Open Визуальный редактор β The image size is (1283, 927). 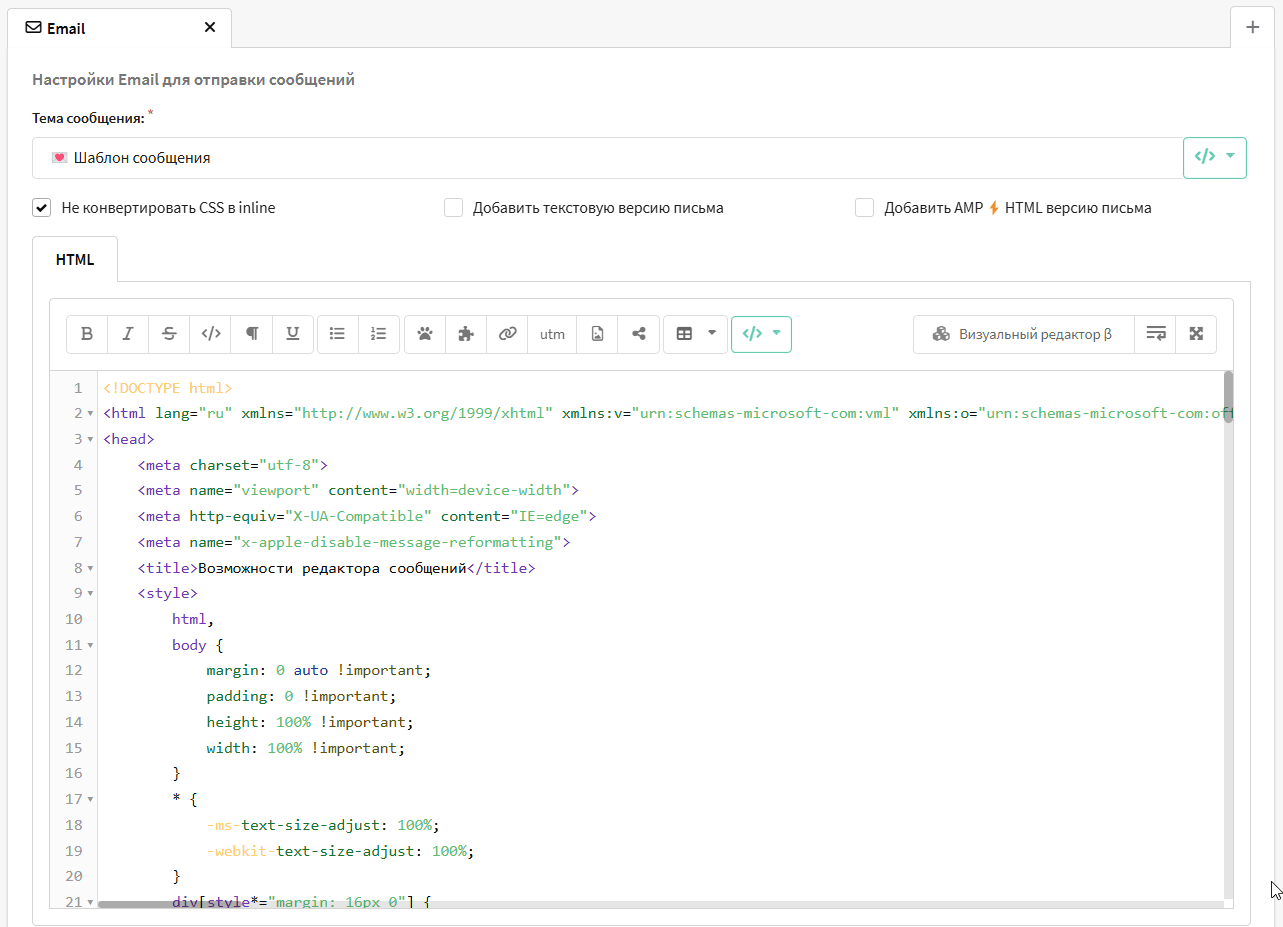click(1023, 334)
